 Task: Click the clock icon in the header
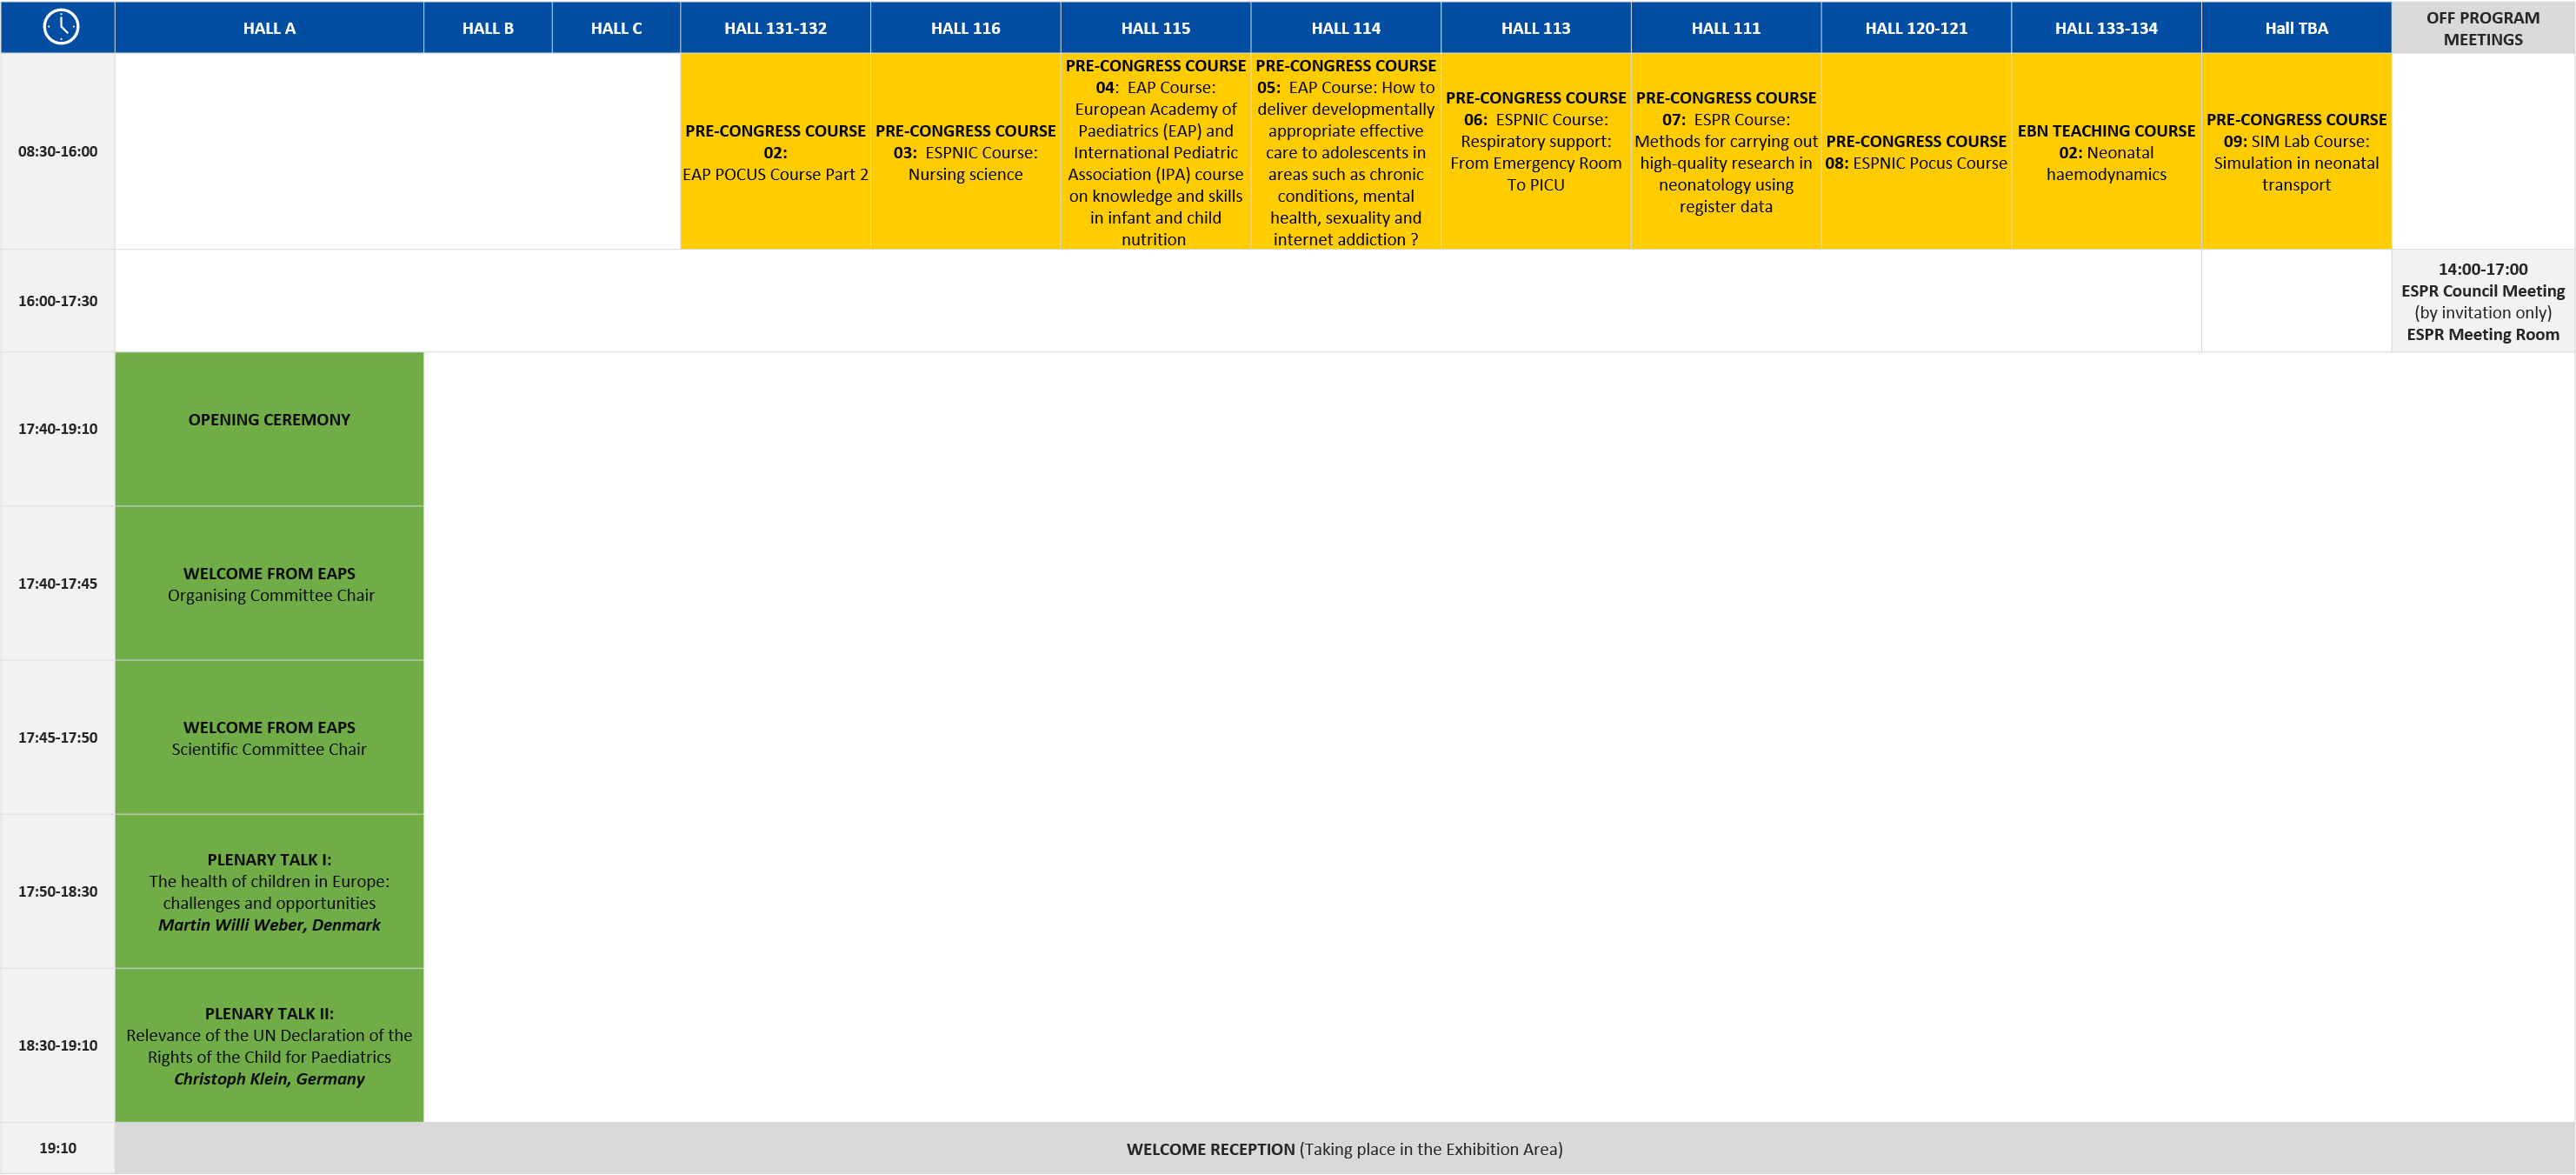point(57,27)
